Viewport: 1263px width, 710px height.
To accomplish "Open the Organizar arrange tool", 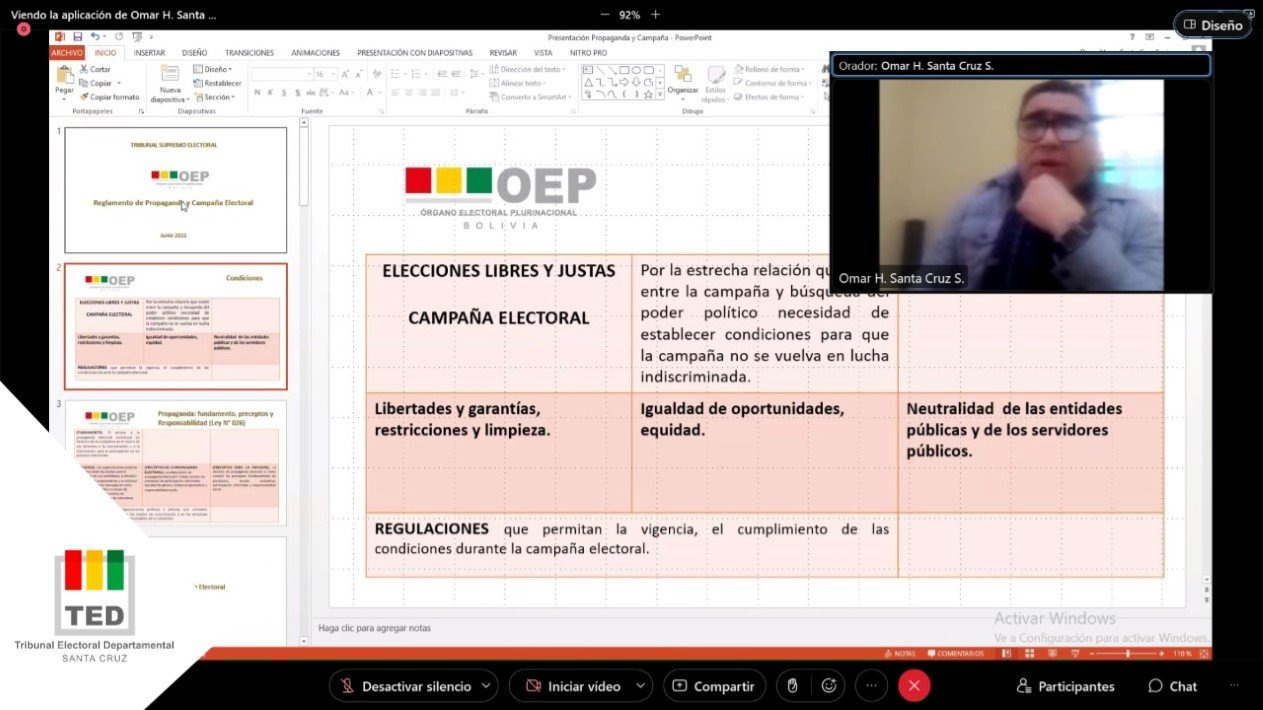I will (x=683, y=80).
